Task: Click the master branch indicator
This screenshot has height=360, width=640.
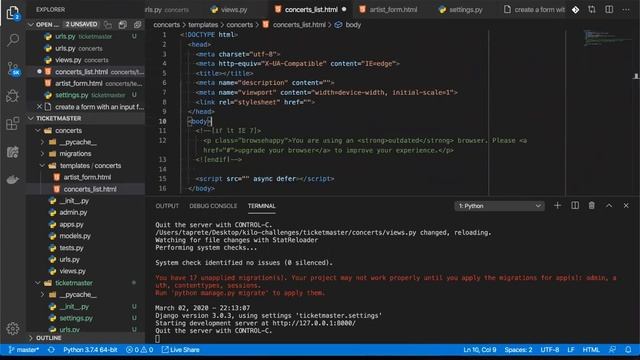Action: 24,350
